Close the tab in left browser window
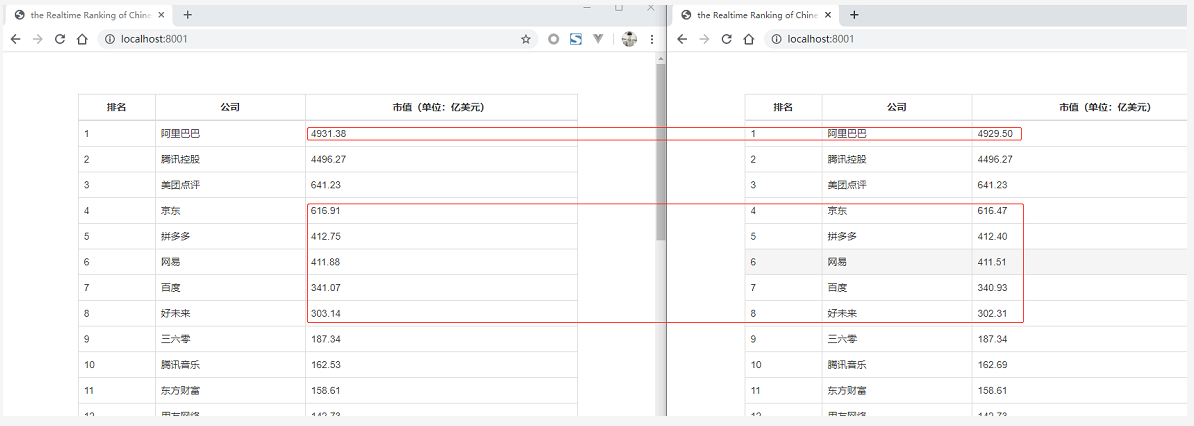 (x=161, y=15)
